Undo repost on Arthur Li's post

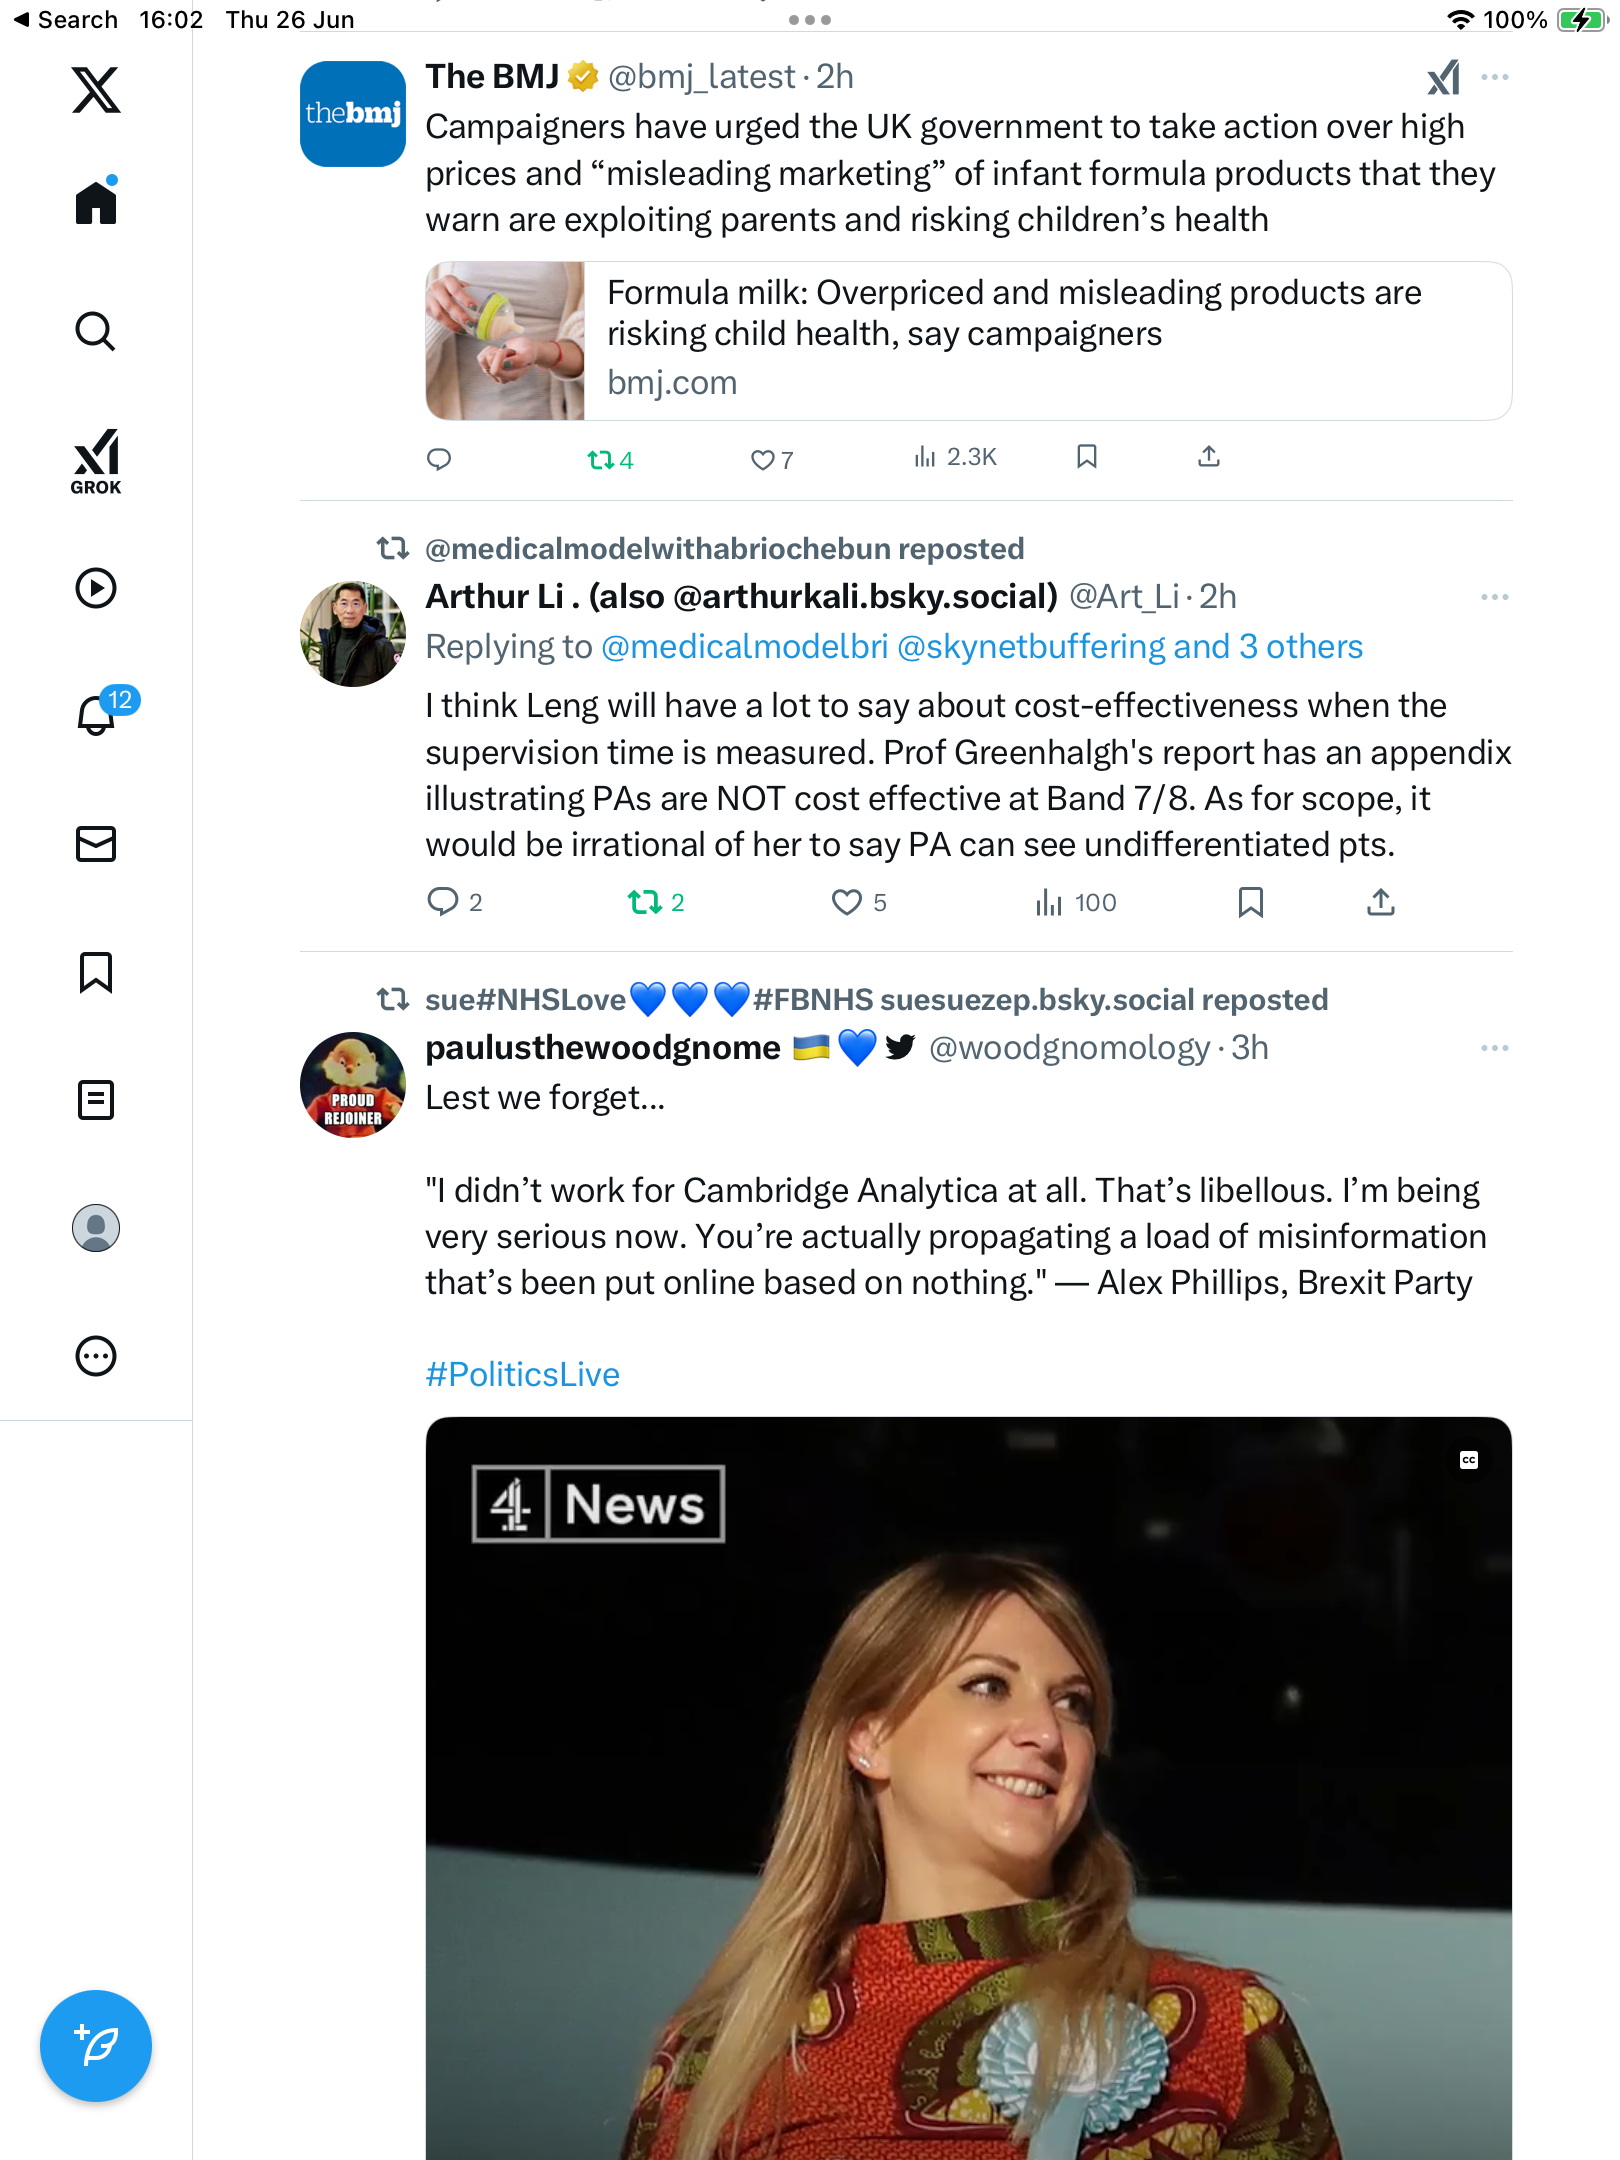point(656,902)
